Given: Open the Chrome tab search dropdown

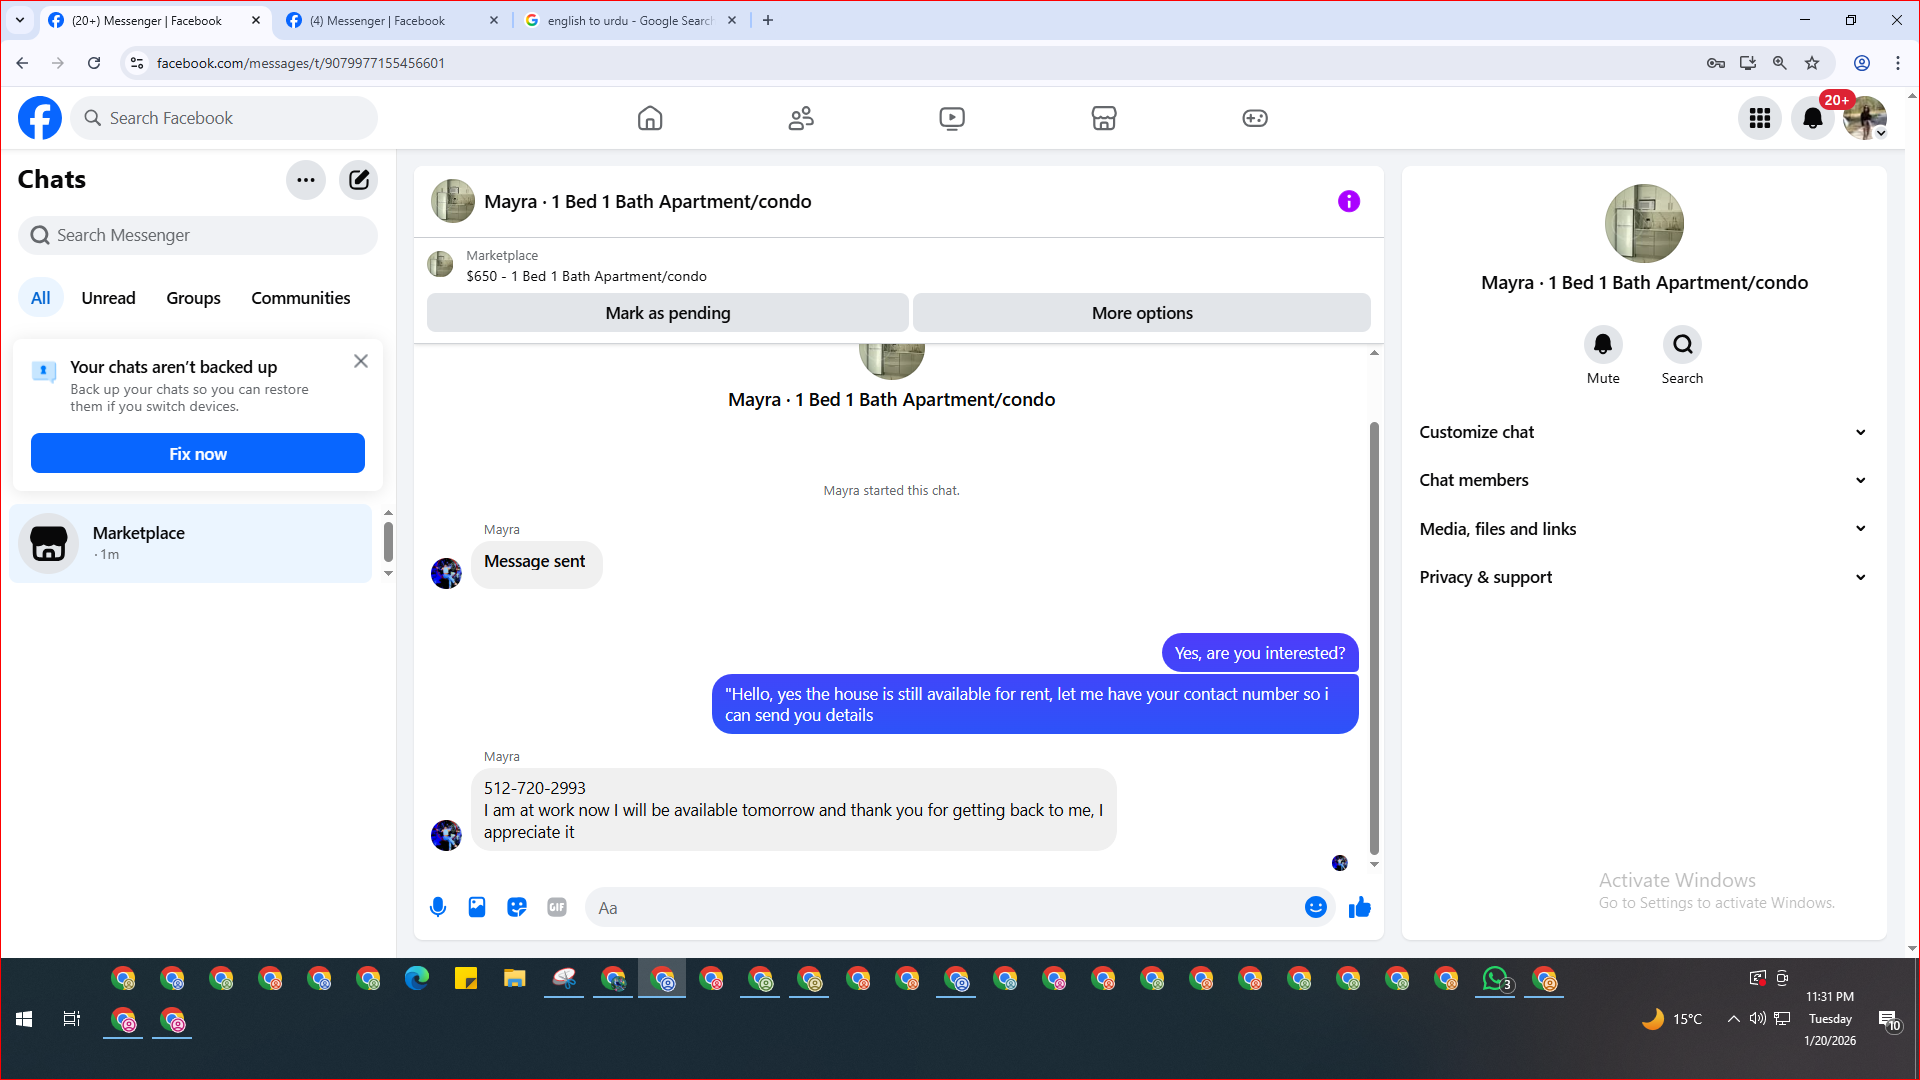Looking at the screenshot, I should 20,20.
